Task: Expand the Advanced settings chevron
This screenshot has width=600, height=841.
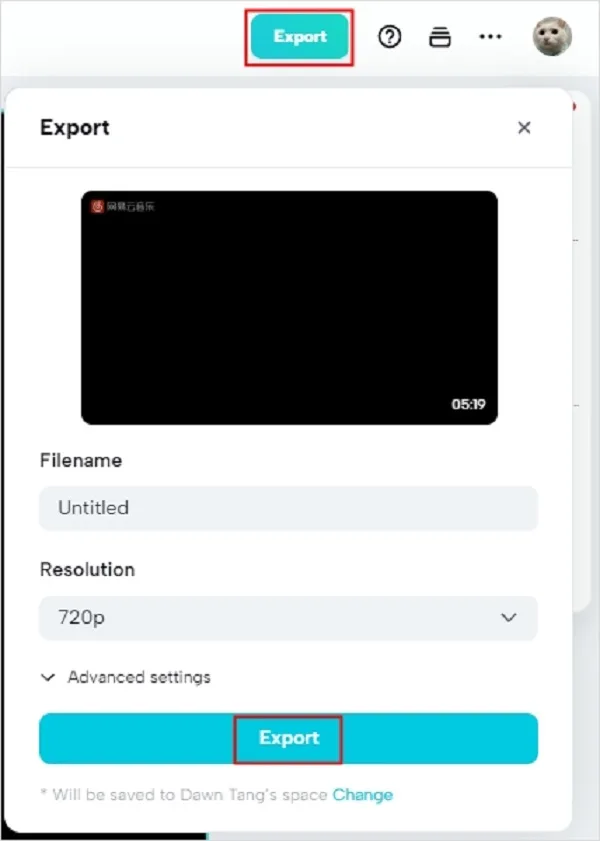Action: (x=48, y=677)
